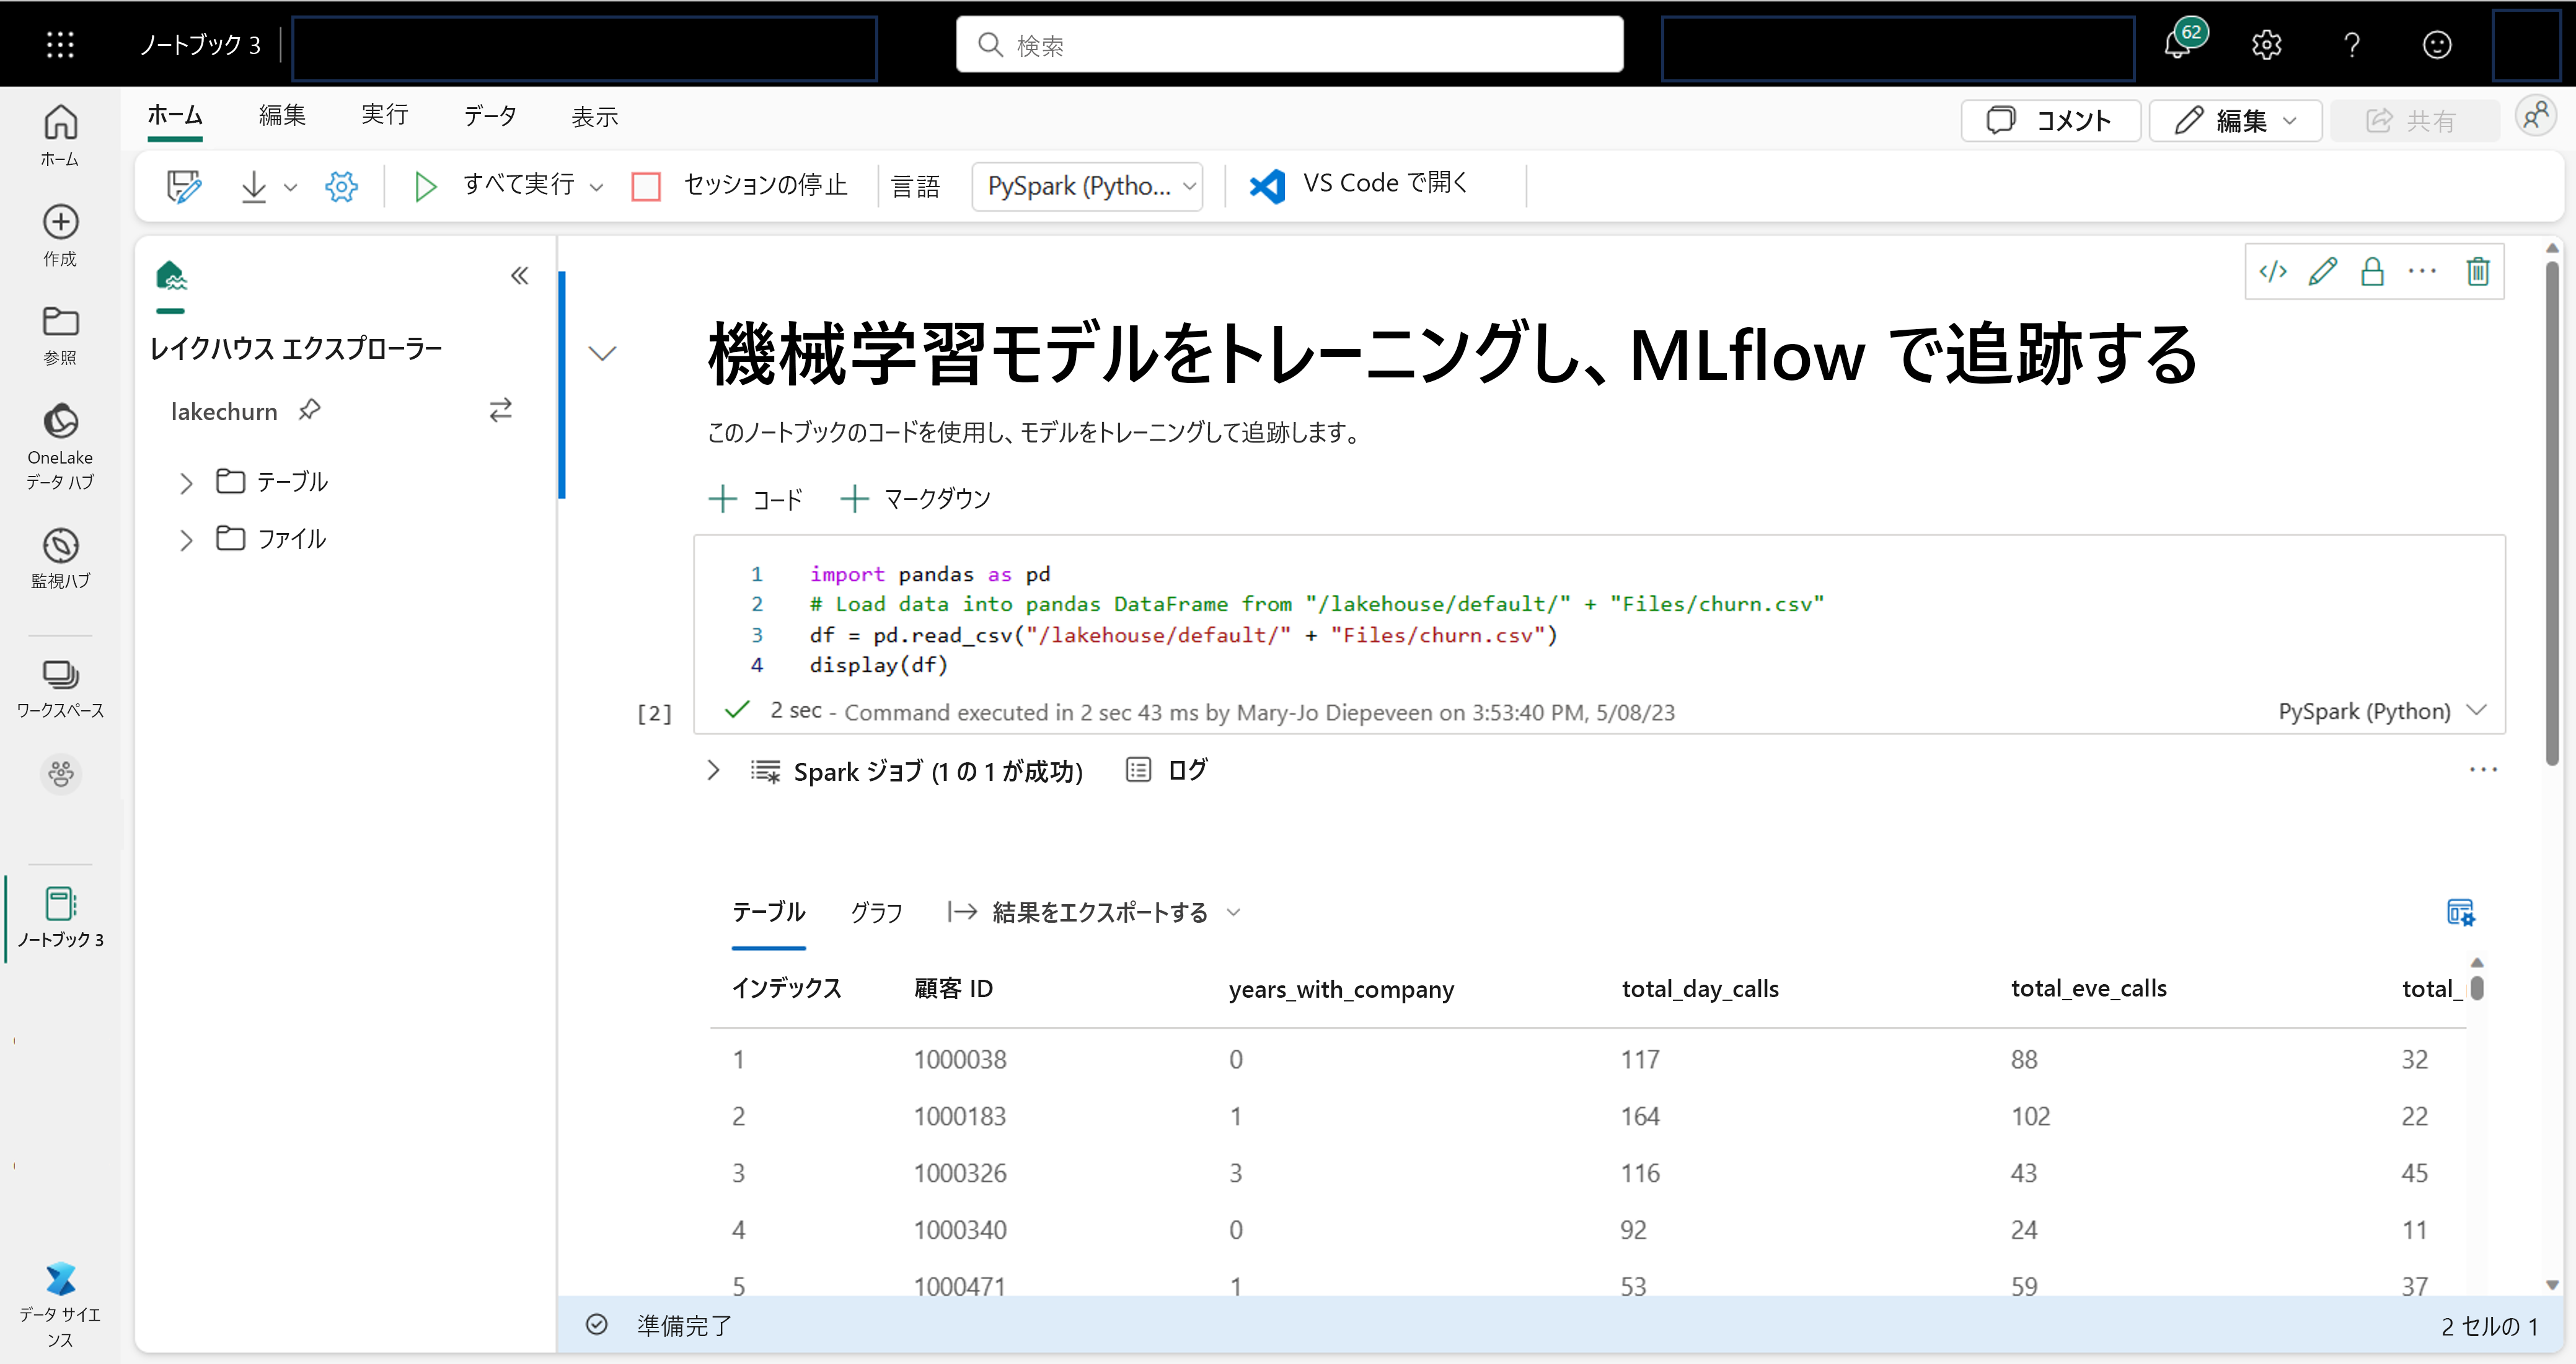Screen dimensions: 2576x1364
Task: Add a markdown cell with + マークダウン
Action: point(915,499)
